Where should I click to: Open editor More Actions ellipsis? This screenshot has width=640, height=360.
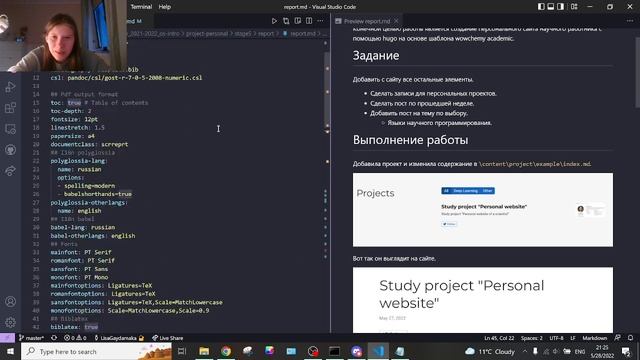(x=320, y=21)
